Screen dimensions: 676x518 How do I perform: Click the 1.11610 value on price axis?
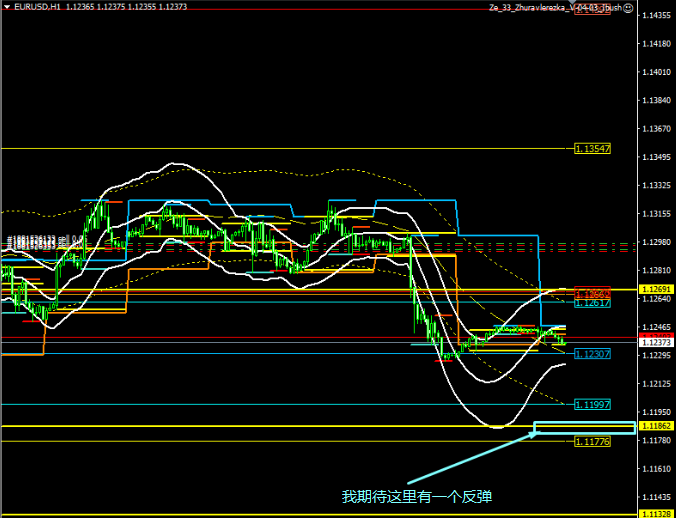(x=656, y=469)
